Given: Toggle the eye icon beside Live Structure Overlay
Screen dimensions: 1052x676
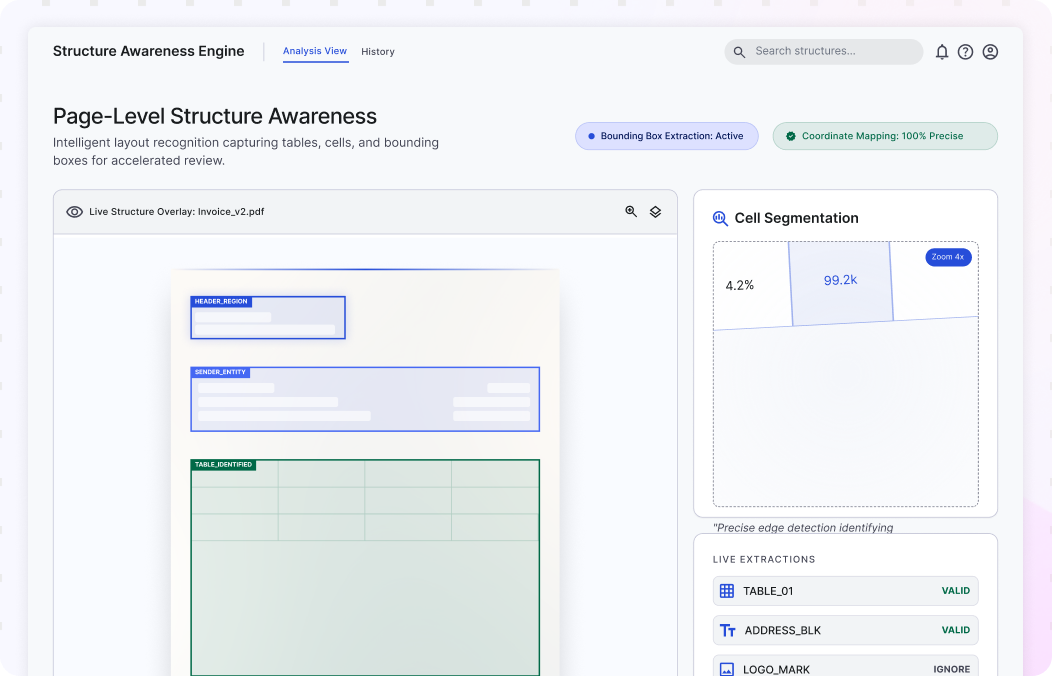Looking at the screenshot, I should [74, 212].
